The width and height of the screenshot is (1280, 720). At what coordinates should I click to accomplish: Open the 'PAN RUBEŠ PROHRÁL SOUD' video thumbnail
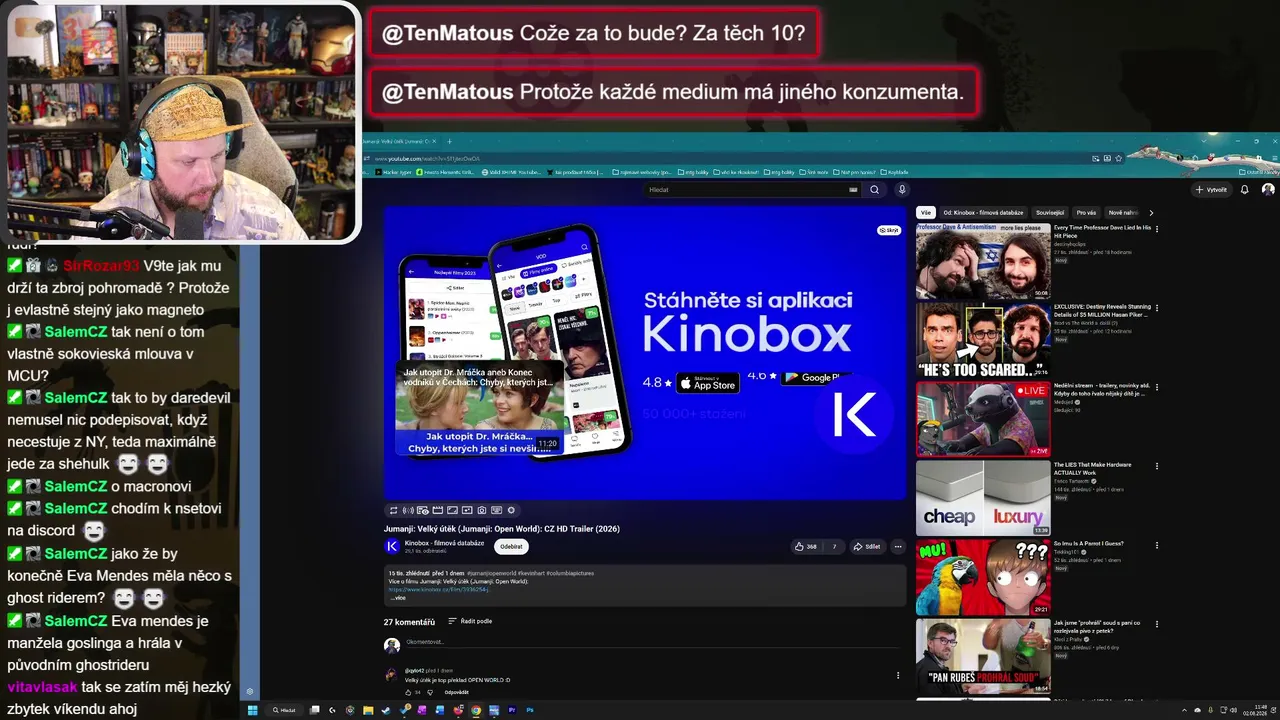point(983,656)
